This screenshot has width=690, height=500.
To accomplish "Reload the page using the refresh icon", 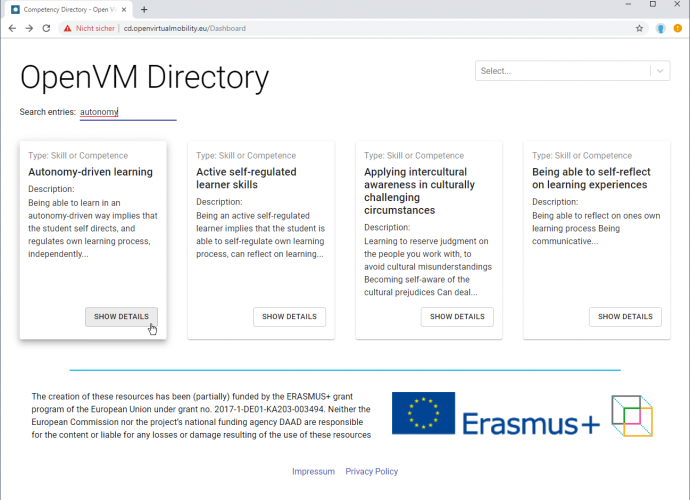I will [x=46, y=28].
